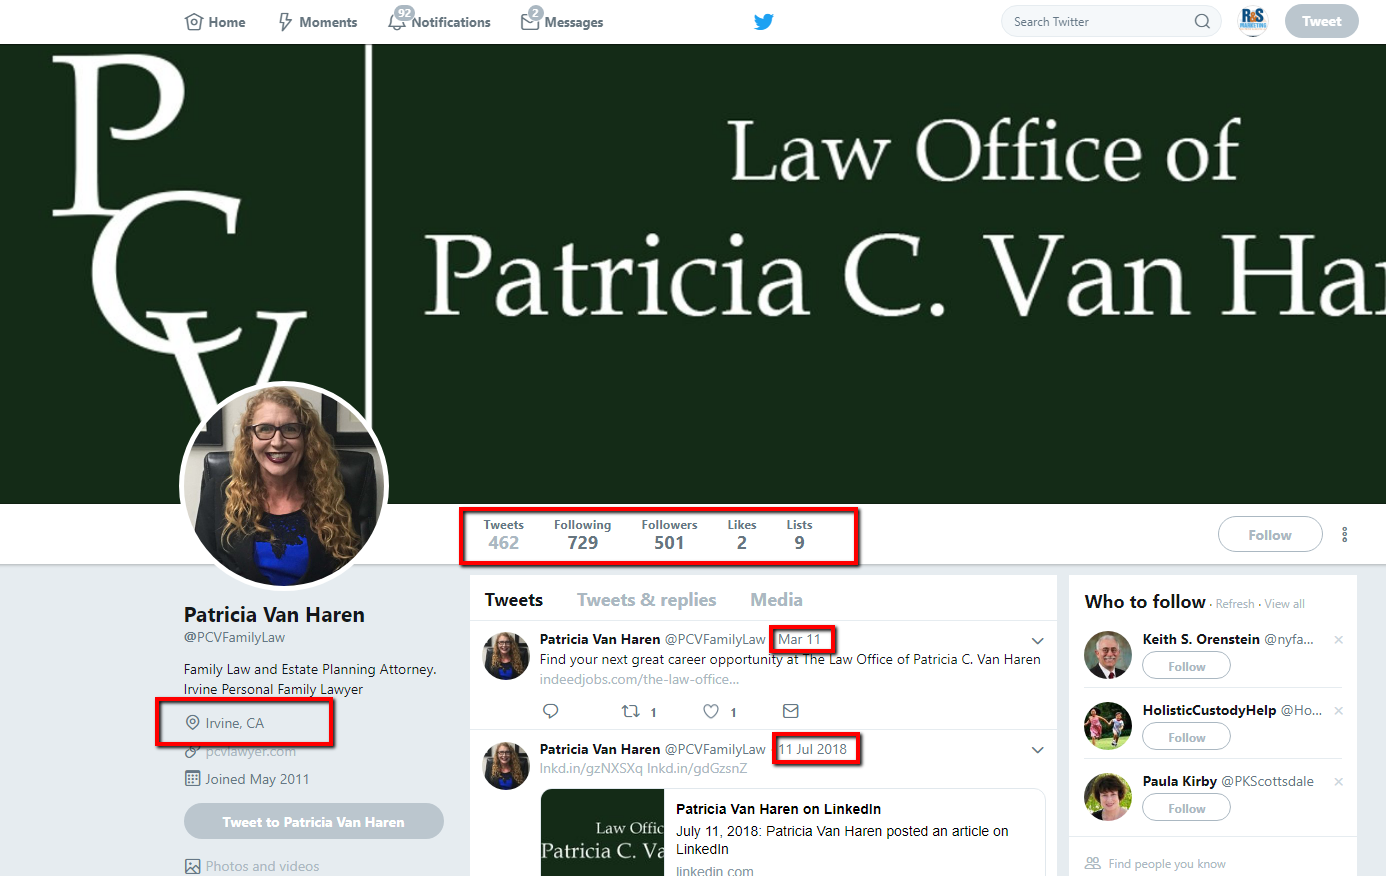Click the Follow button for Patricia Van Haren
Viewport: 1386px width, 876px height.
pos(1270,535)
